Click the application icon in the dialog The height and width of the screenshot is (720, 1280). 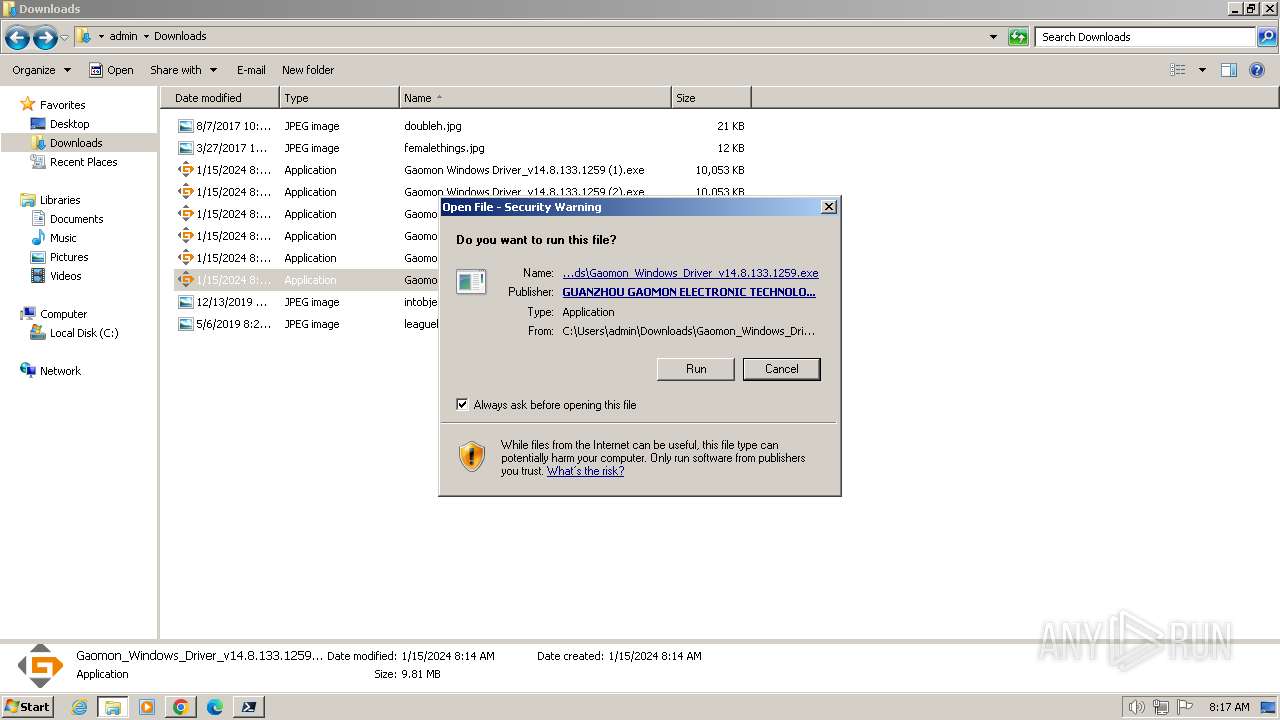(471, 282)
